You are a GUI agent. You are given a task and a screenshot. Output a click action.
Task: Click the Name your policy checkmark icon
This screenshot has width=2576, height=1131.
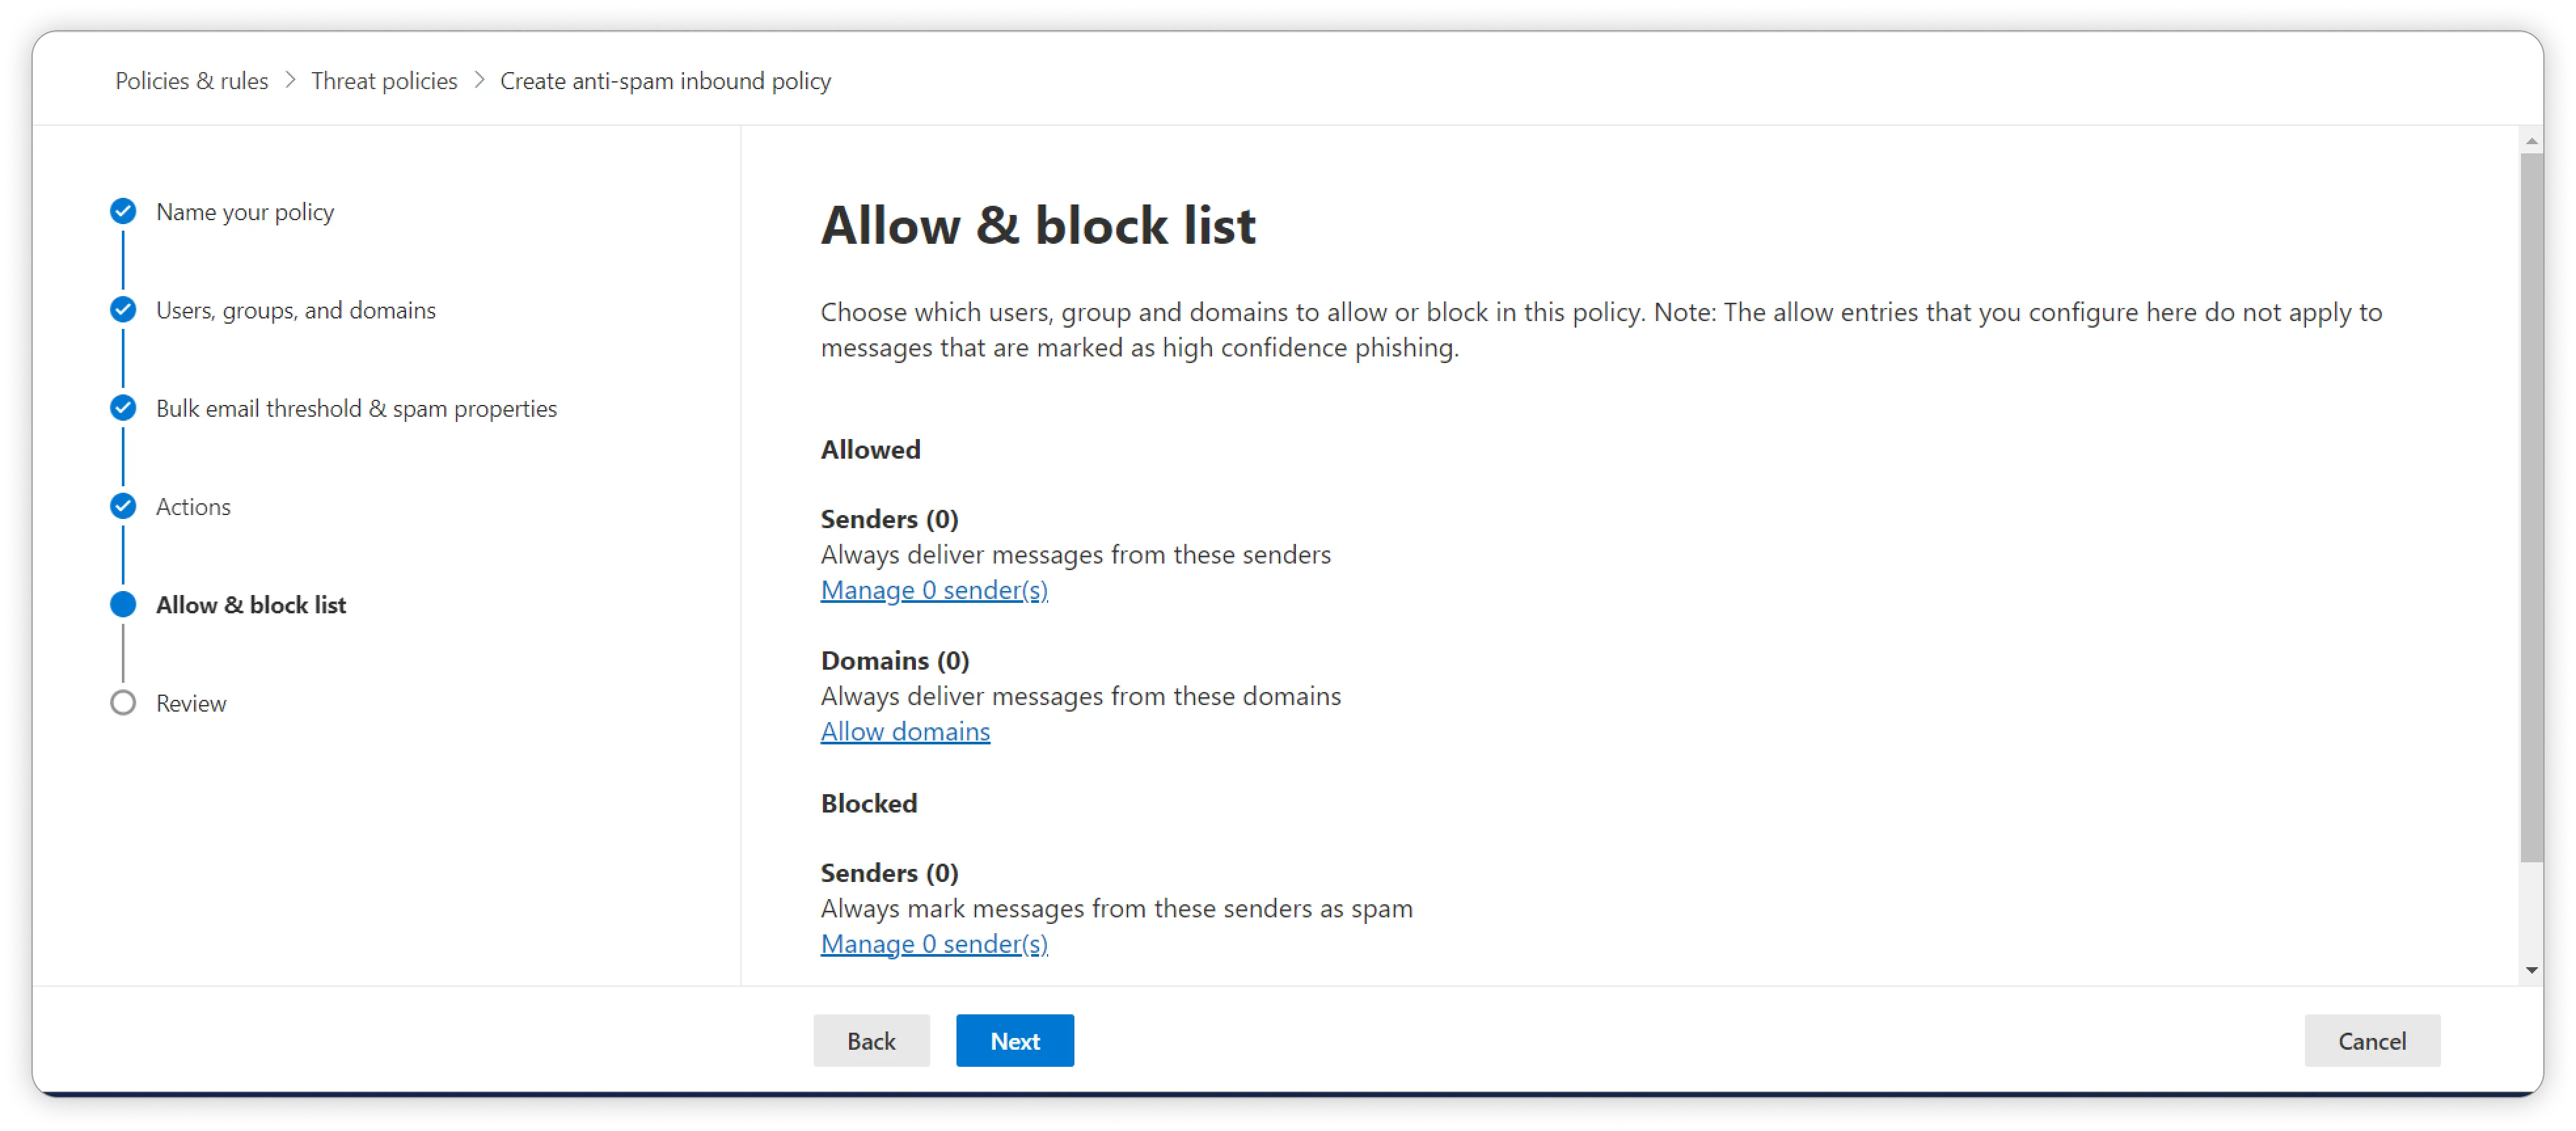tap(123, 211)
